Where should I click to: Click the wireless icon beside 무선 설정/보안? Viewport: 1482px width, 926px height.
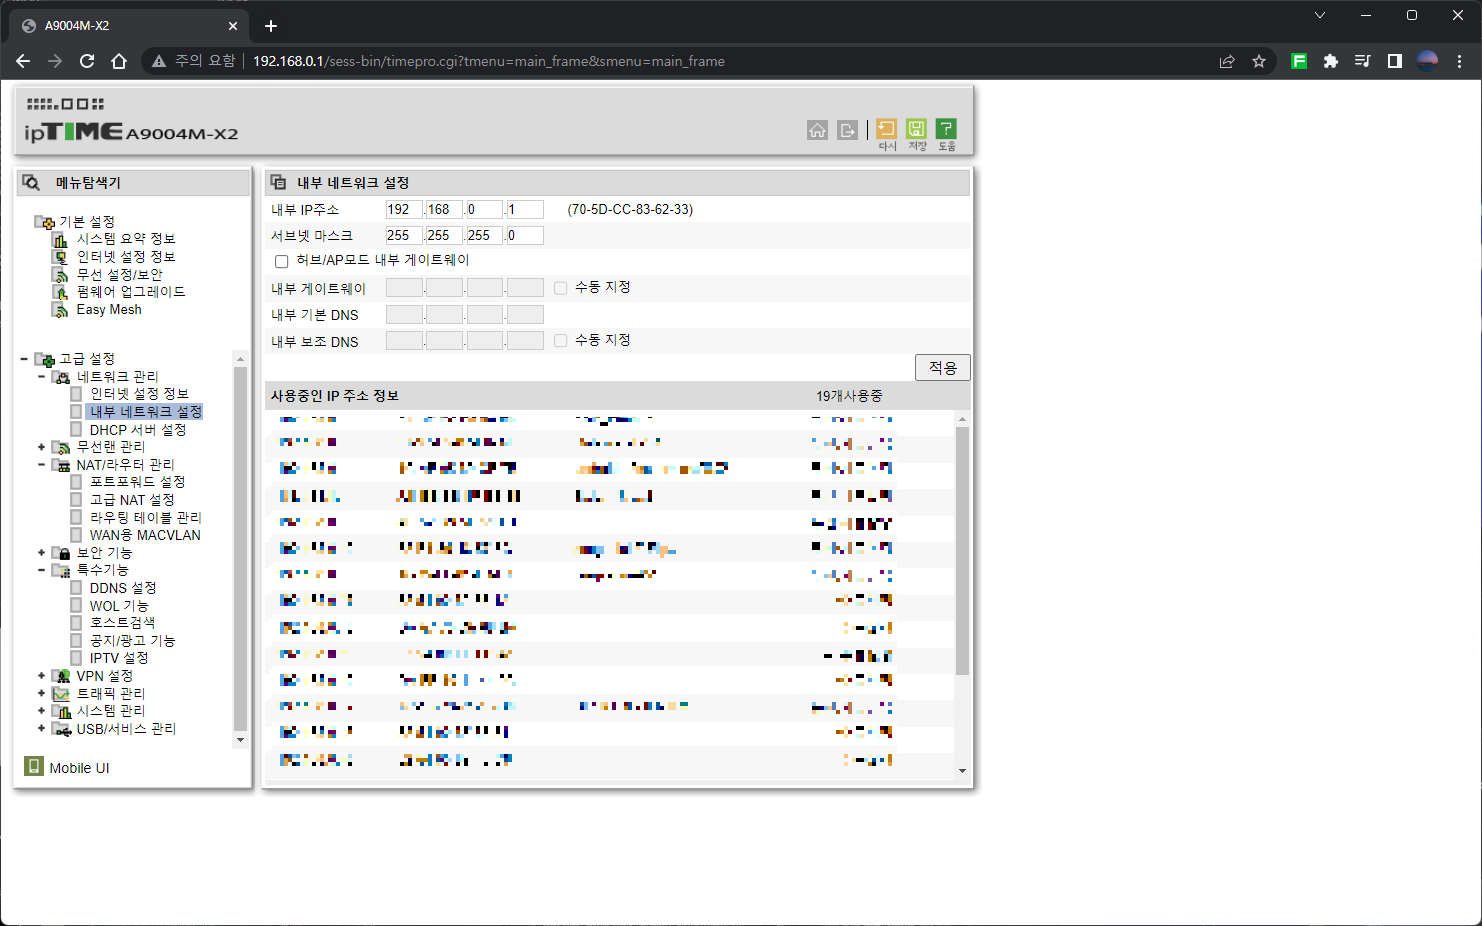click(57, 274)
